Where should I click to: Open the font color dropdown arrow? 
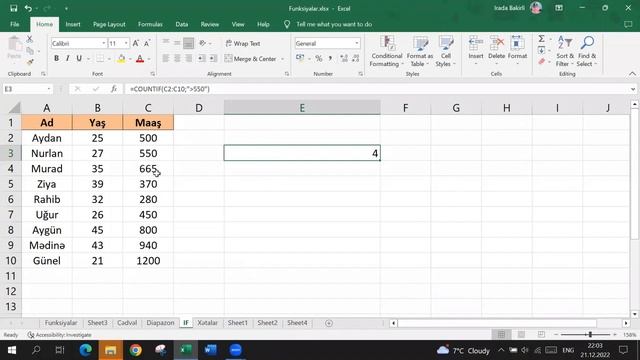[149, 59]
